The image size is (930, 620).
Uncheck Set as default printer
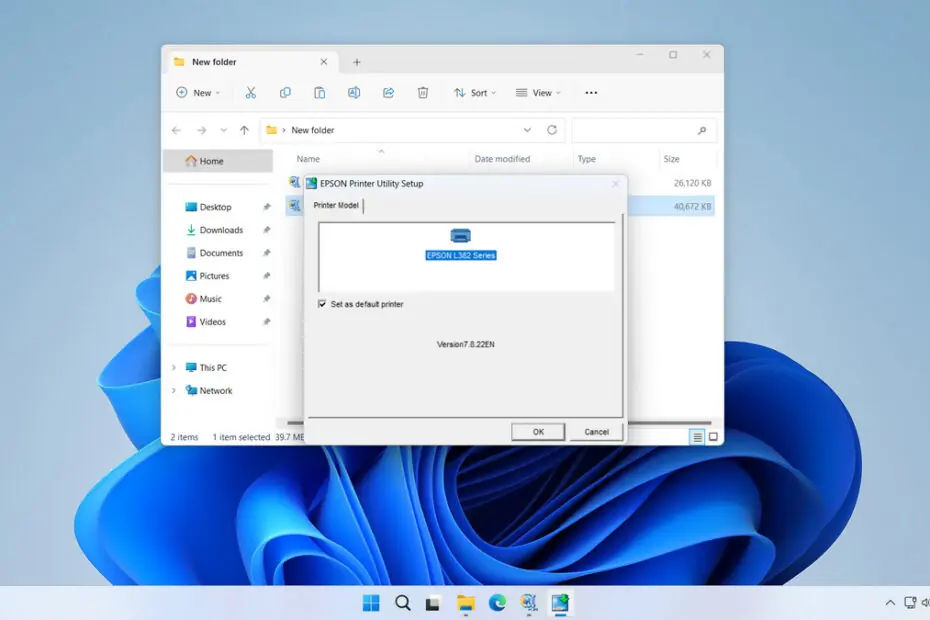(x=322, y=304)
